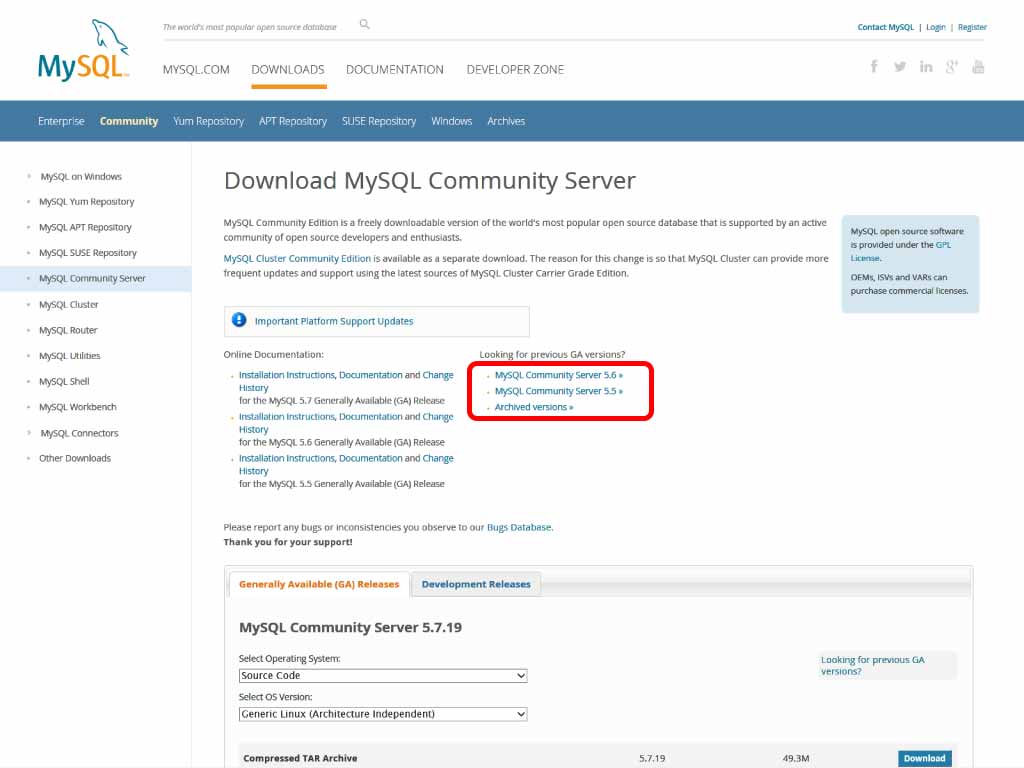The width and height of the screenshot is (1024, 768).
Task: Open MySQL Utilities sidebar item
Action: pyautogui.click(x=70, y=356)
